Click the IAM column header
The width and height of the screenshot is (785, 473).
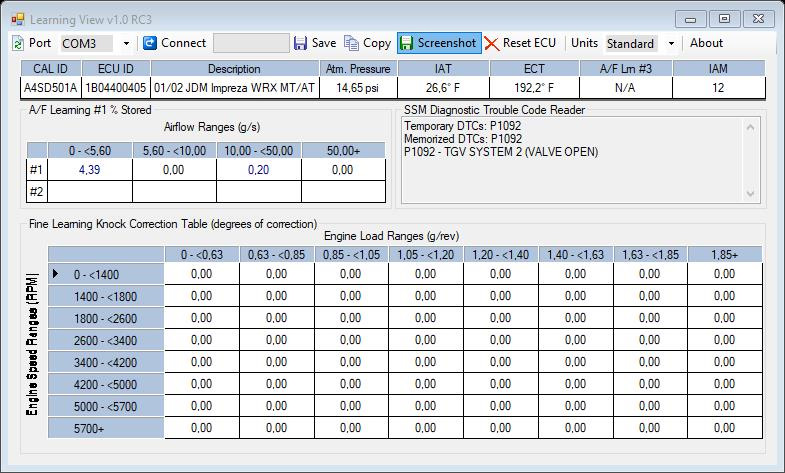pyautogui.click(x=719, y=69)
